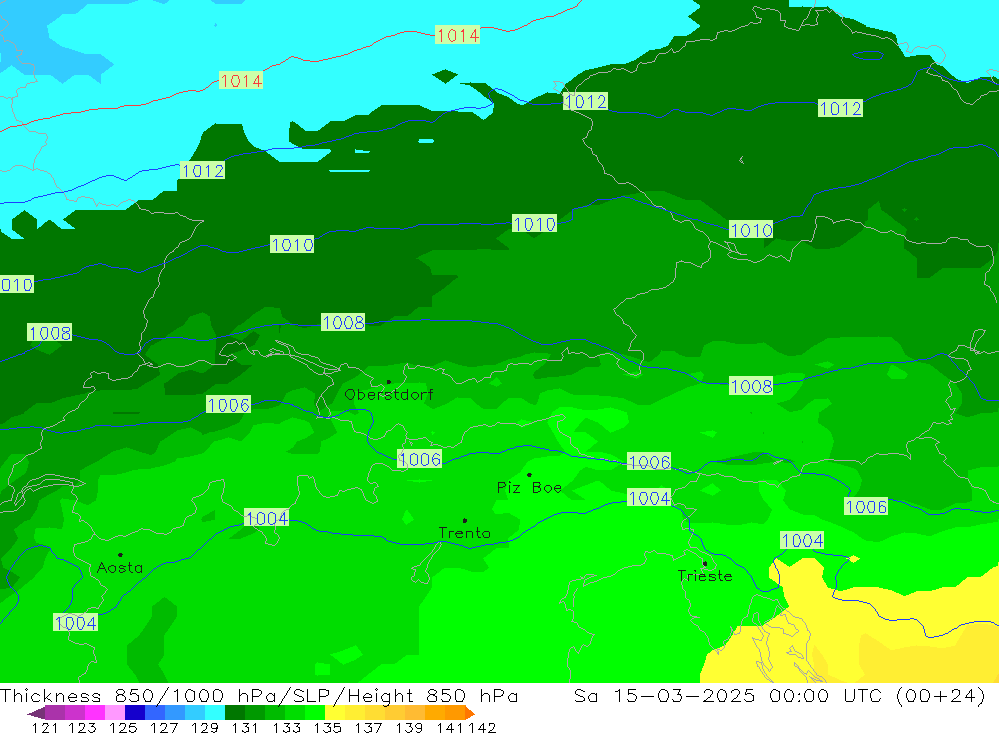Select the 1006 isobar label left of Oberstdorf

(228, 404)
